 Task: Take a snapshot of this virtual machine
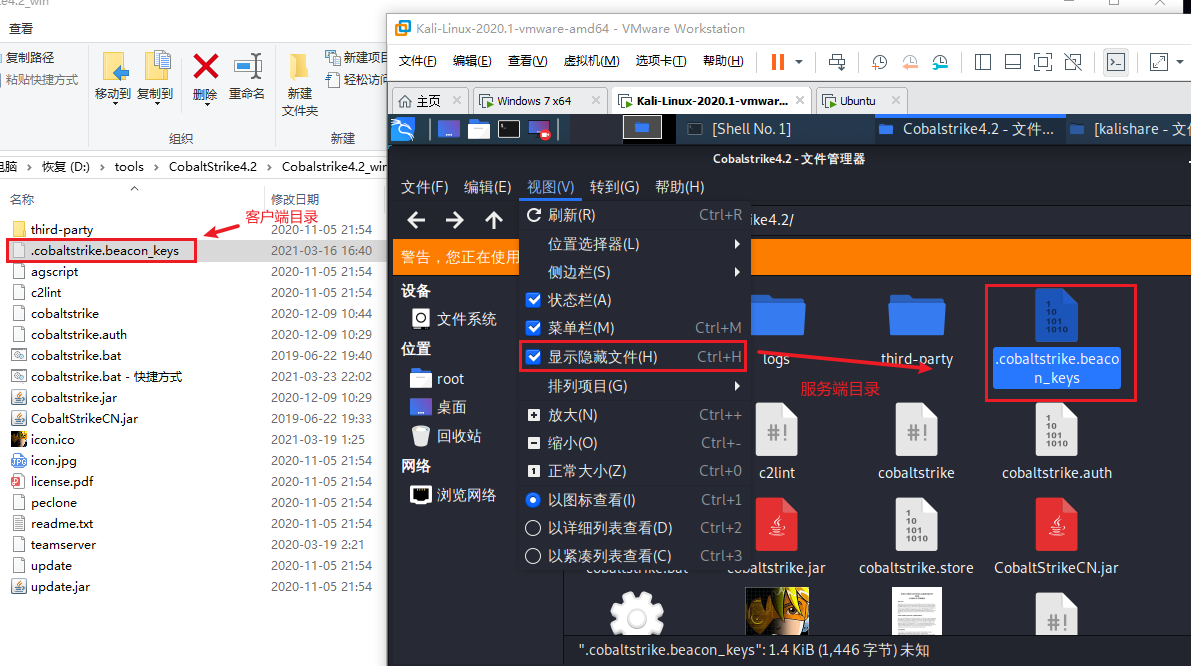tap(878, 62)
